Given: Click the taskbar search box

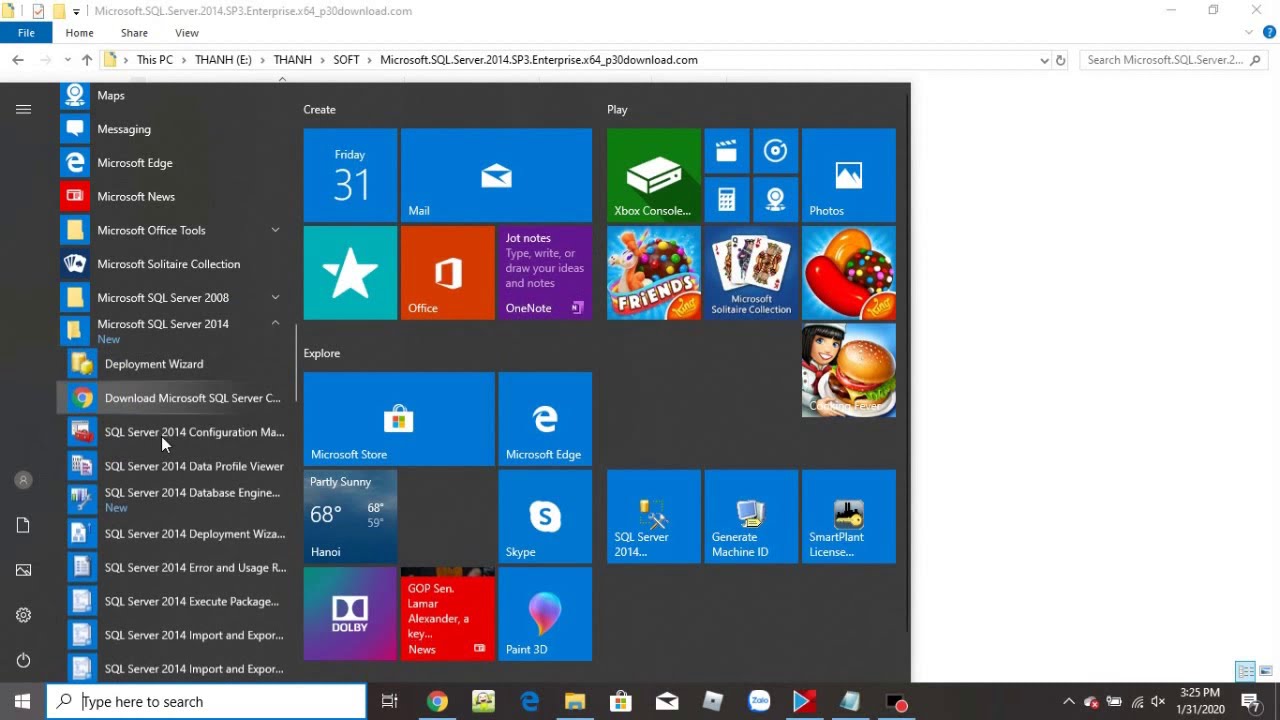Looking at the screenshot, I should pos(207,702).
